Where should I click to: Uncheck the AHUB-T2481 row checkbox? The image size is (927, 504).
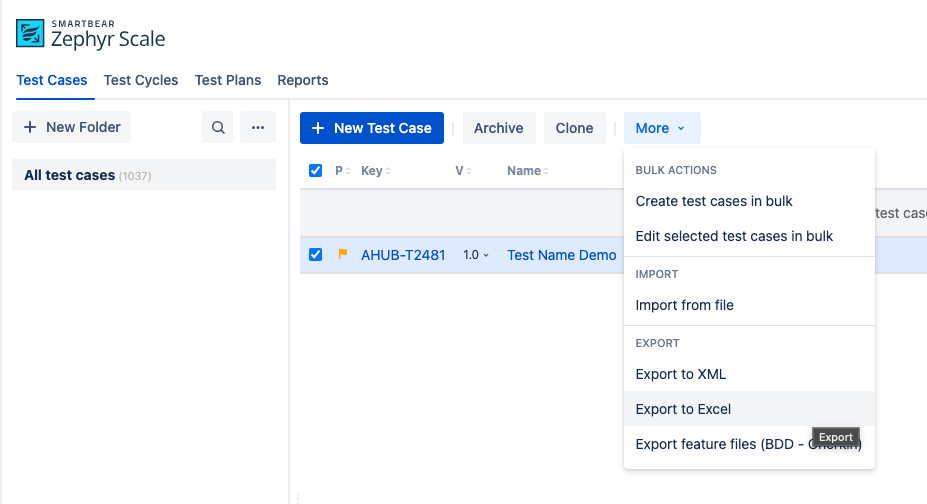point(316,255)
